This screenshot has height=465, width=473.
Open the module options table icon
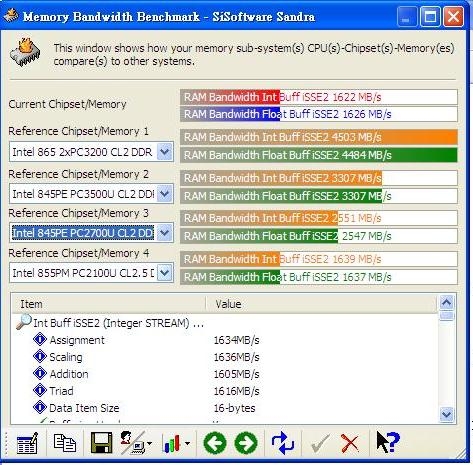(28, 443)
